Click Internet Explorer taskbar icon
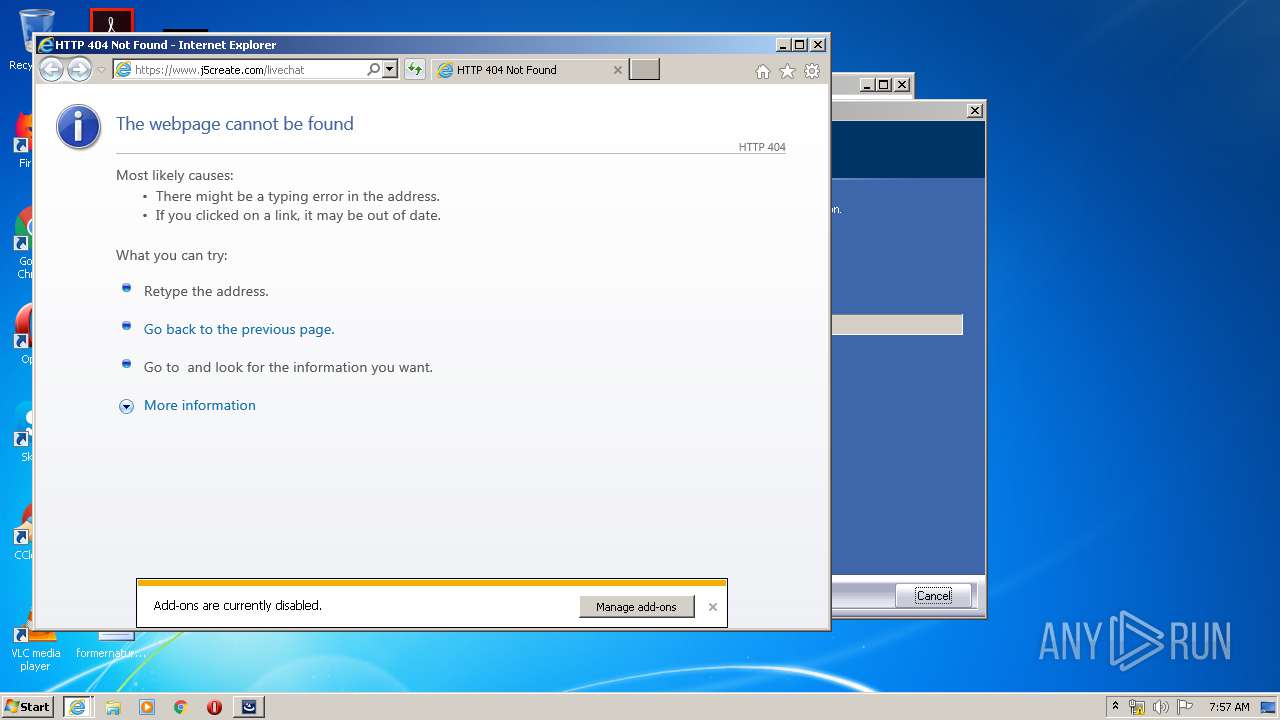This screenshot has width=1280, height=720. pos(77,706)
